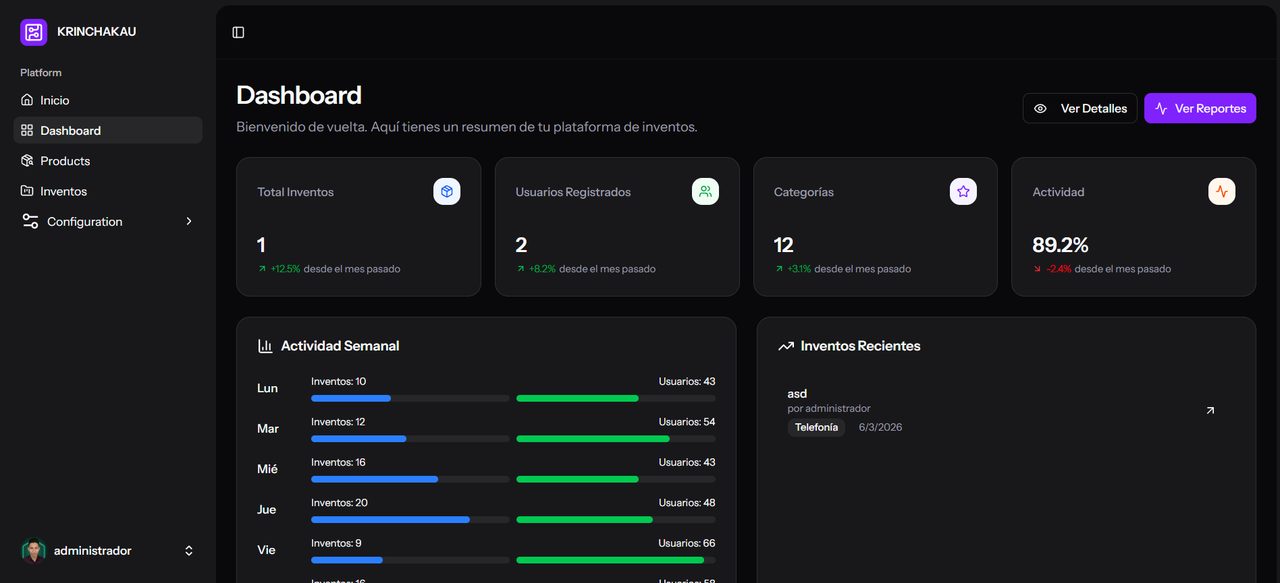The width and height of the screenshot is (1280, 583).
Task: Click the Inicio home icon
Action: coord(27,100)
